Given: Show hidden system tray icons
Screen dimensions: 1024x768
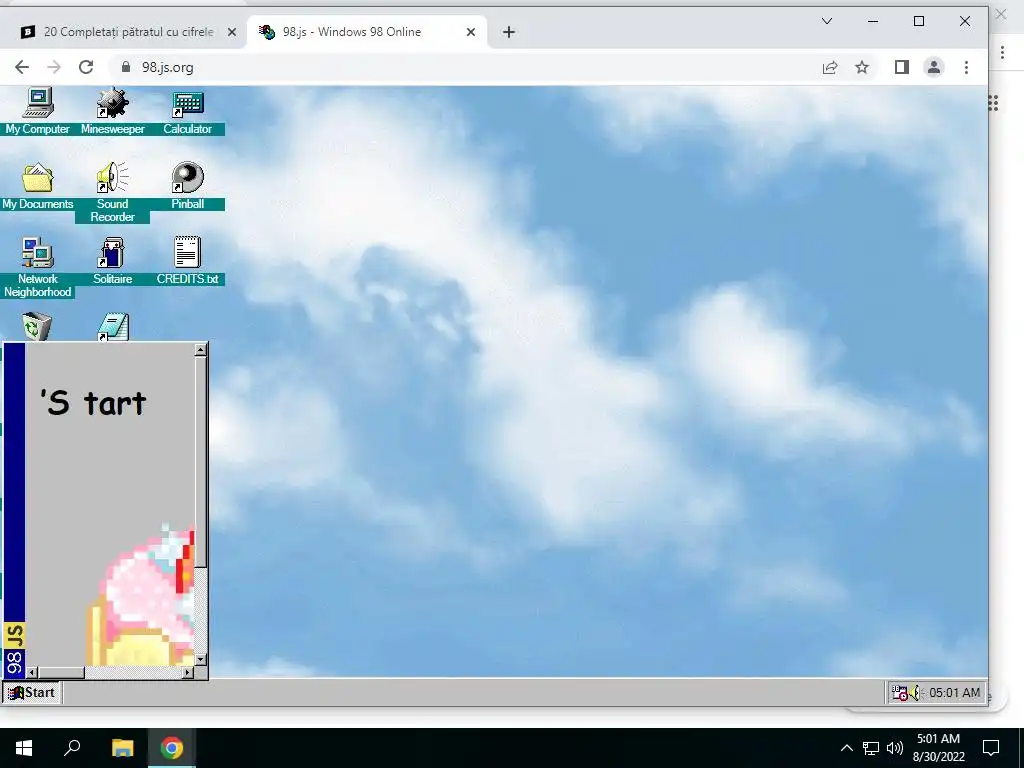Looking at the screenshot, I should point(846,748).
